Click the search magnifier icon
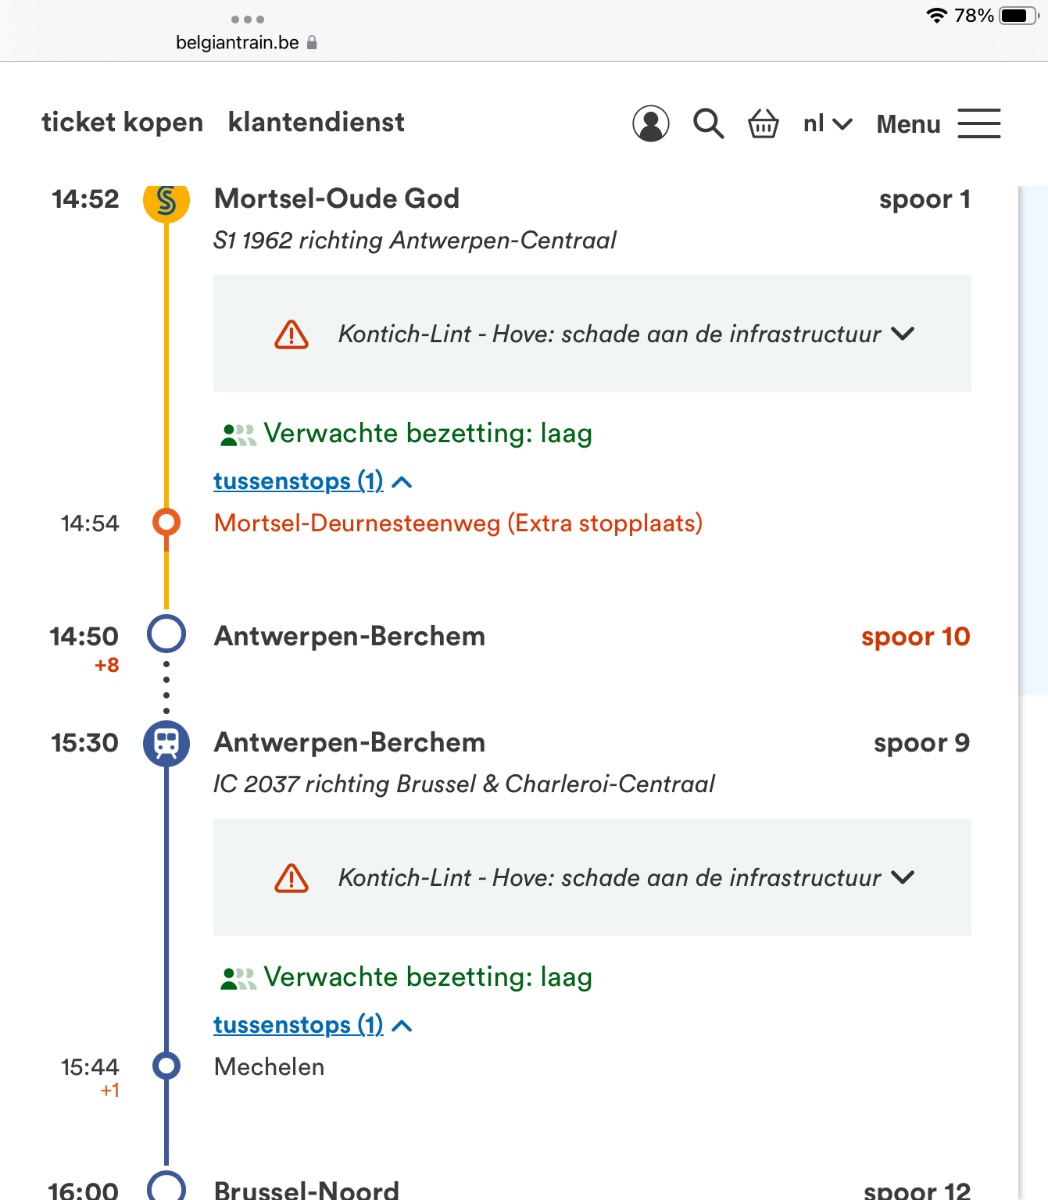This screenshot has height=1200, width=1048. (708, 124)
